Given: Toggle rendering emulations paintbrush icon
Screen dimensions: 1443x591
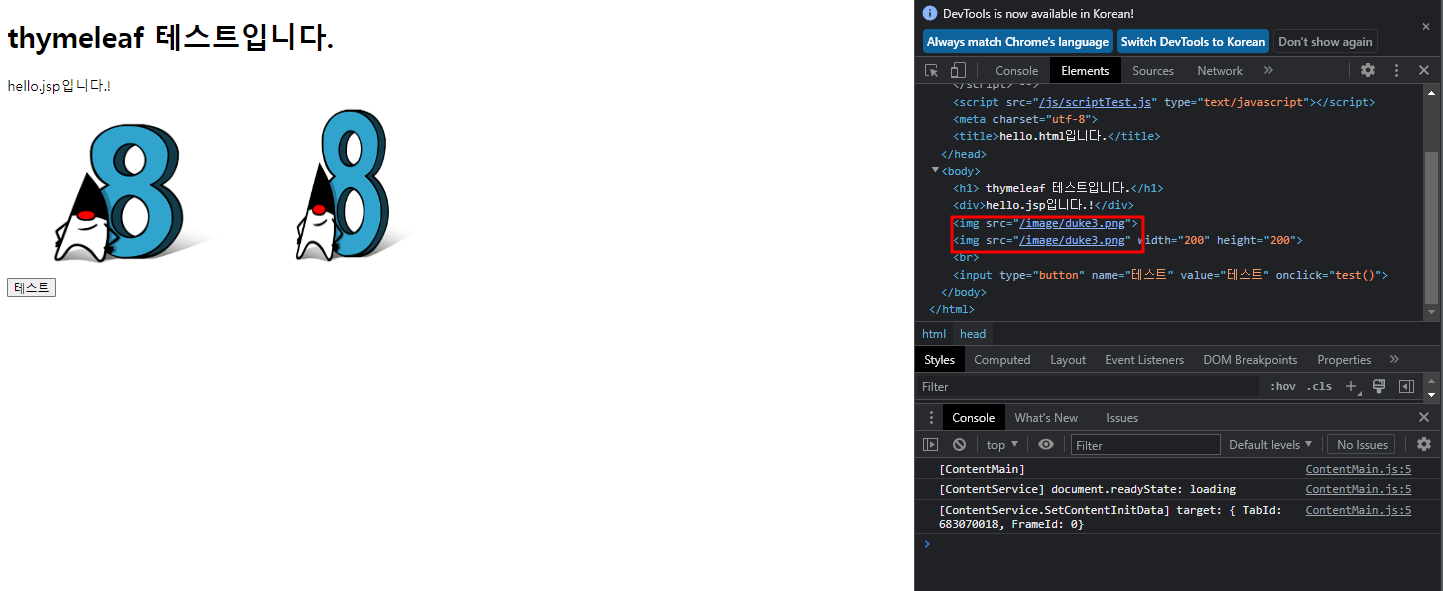Looking at the screenshot, I should (1379, 386).
